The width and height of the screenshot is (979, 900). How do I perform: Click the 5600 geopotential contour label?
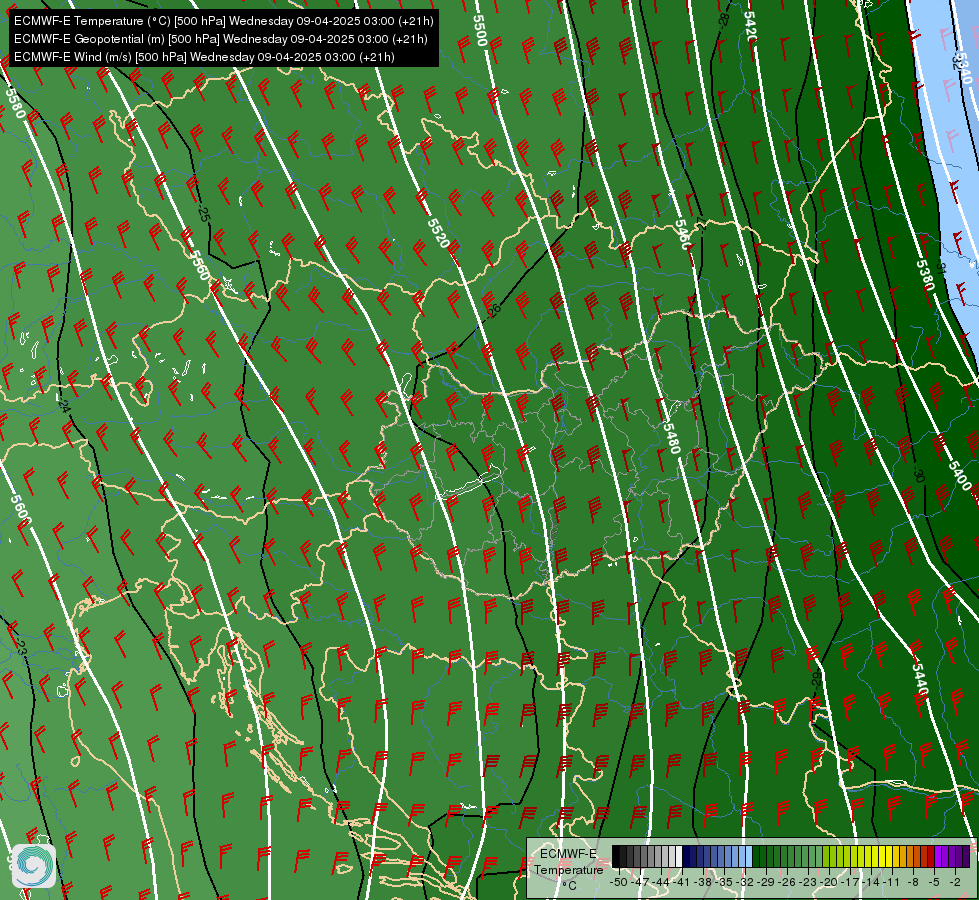pos(21,509)
